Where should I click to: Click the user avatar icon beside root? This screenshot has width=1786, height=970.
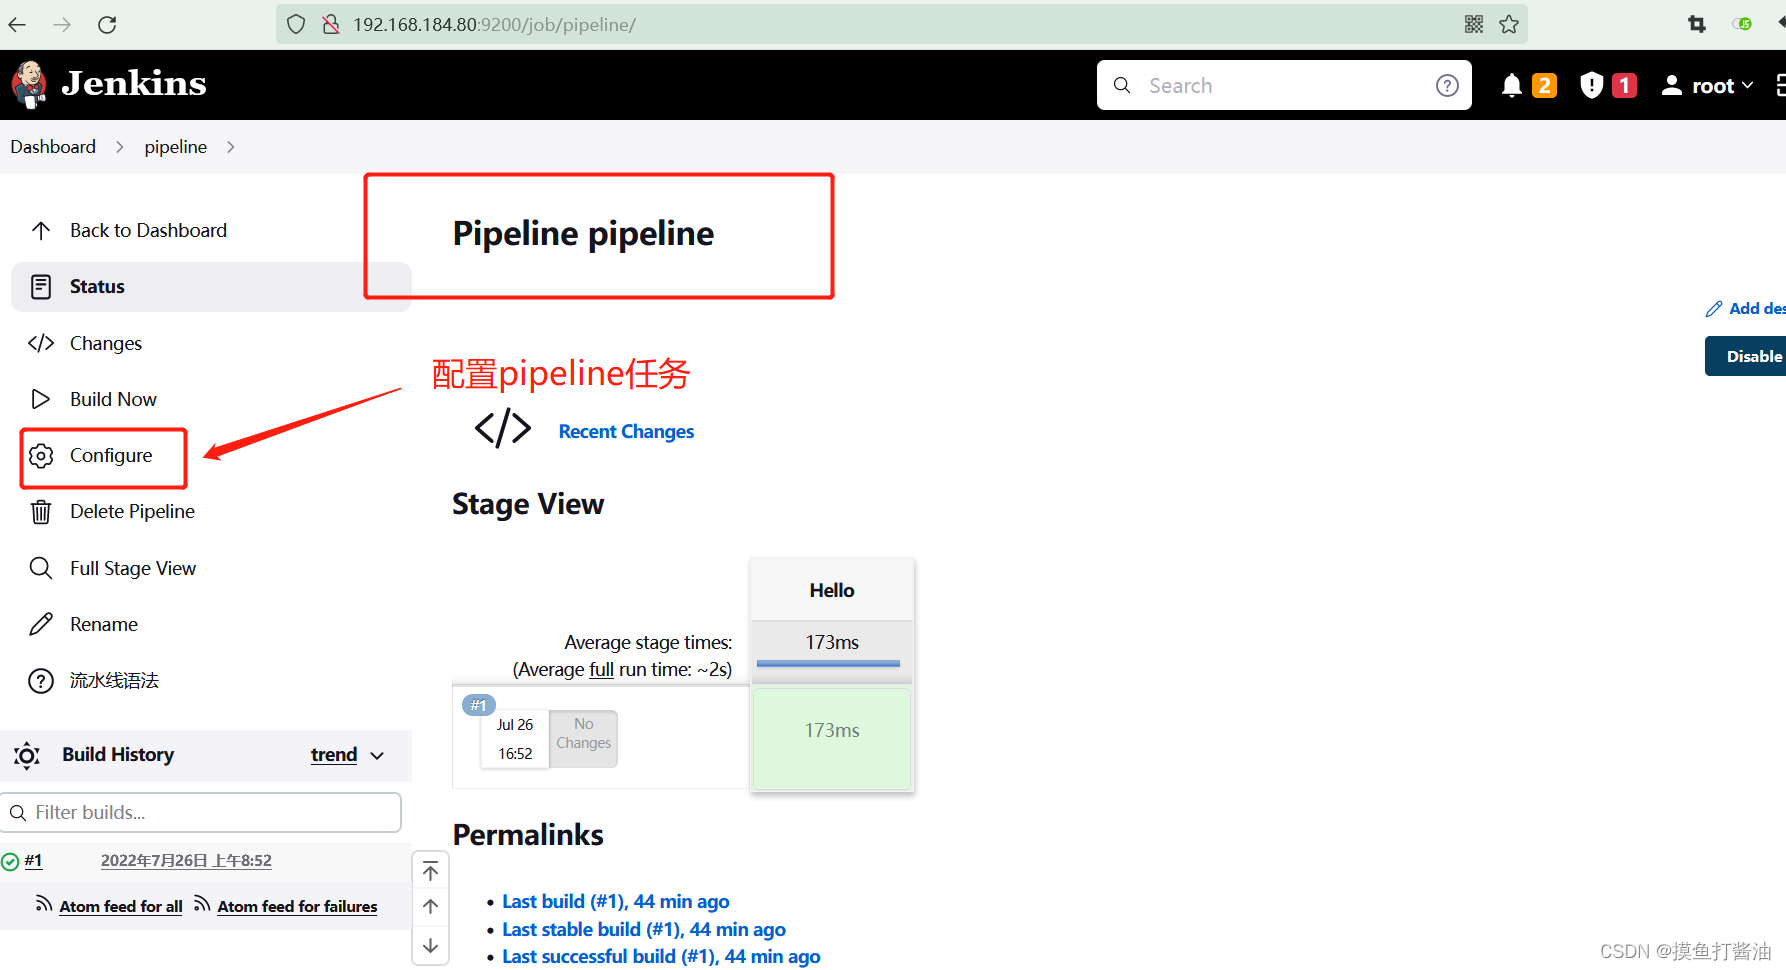tap(1671, 86)
